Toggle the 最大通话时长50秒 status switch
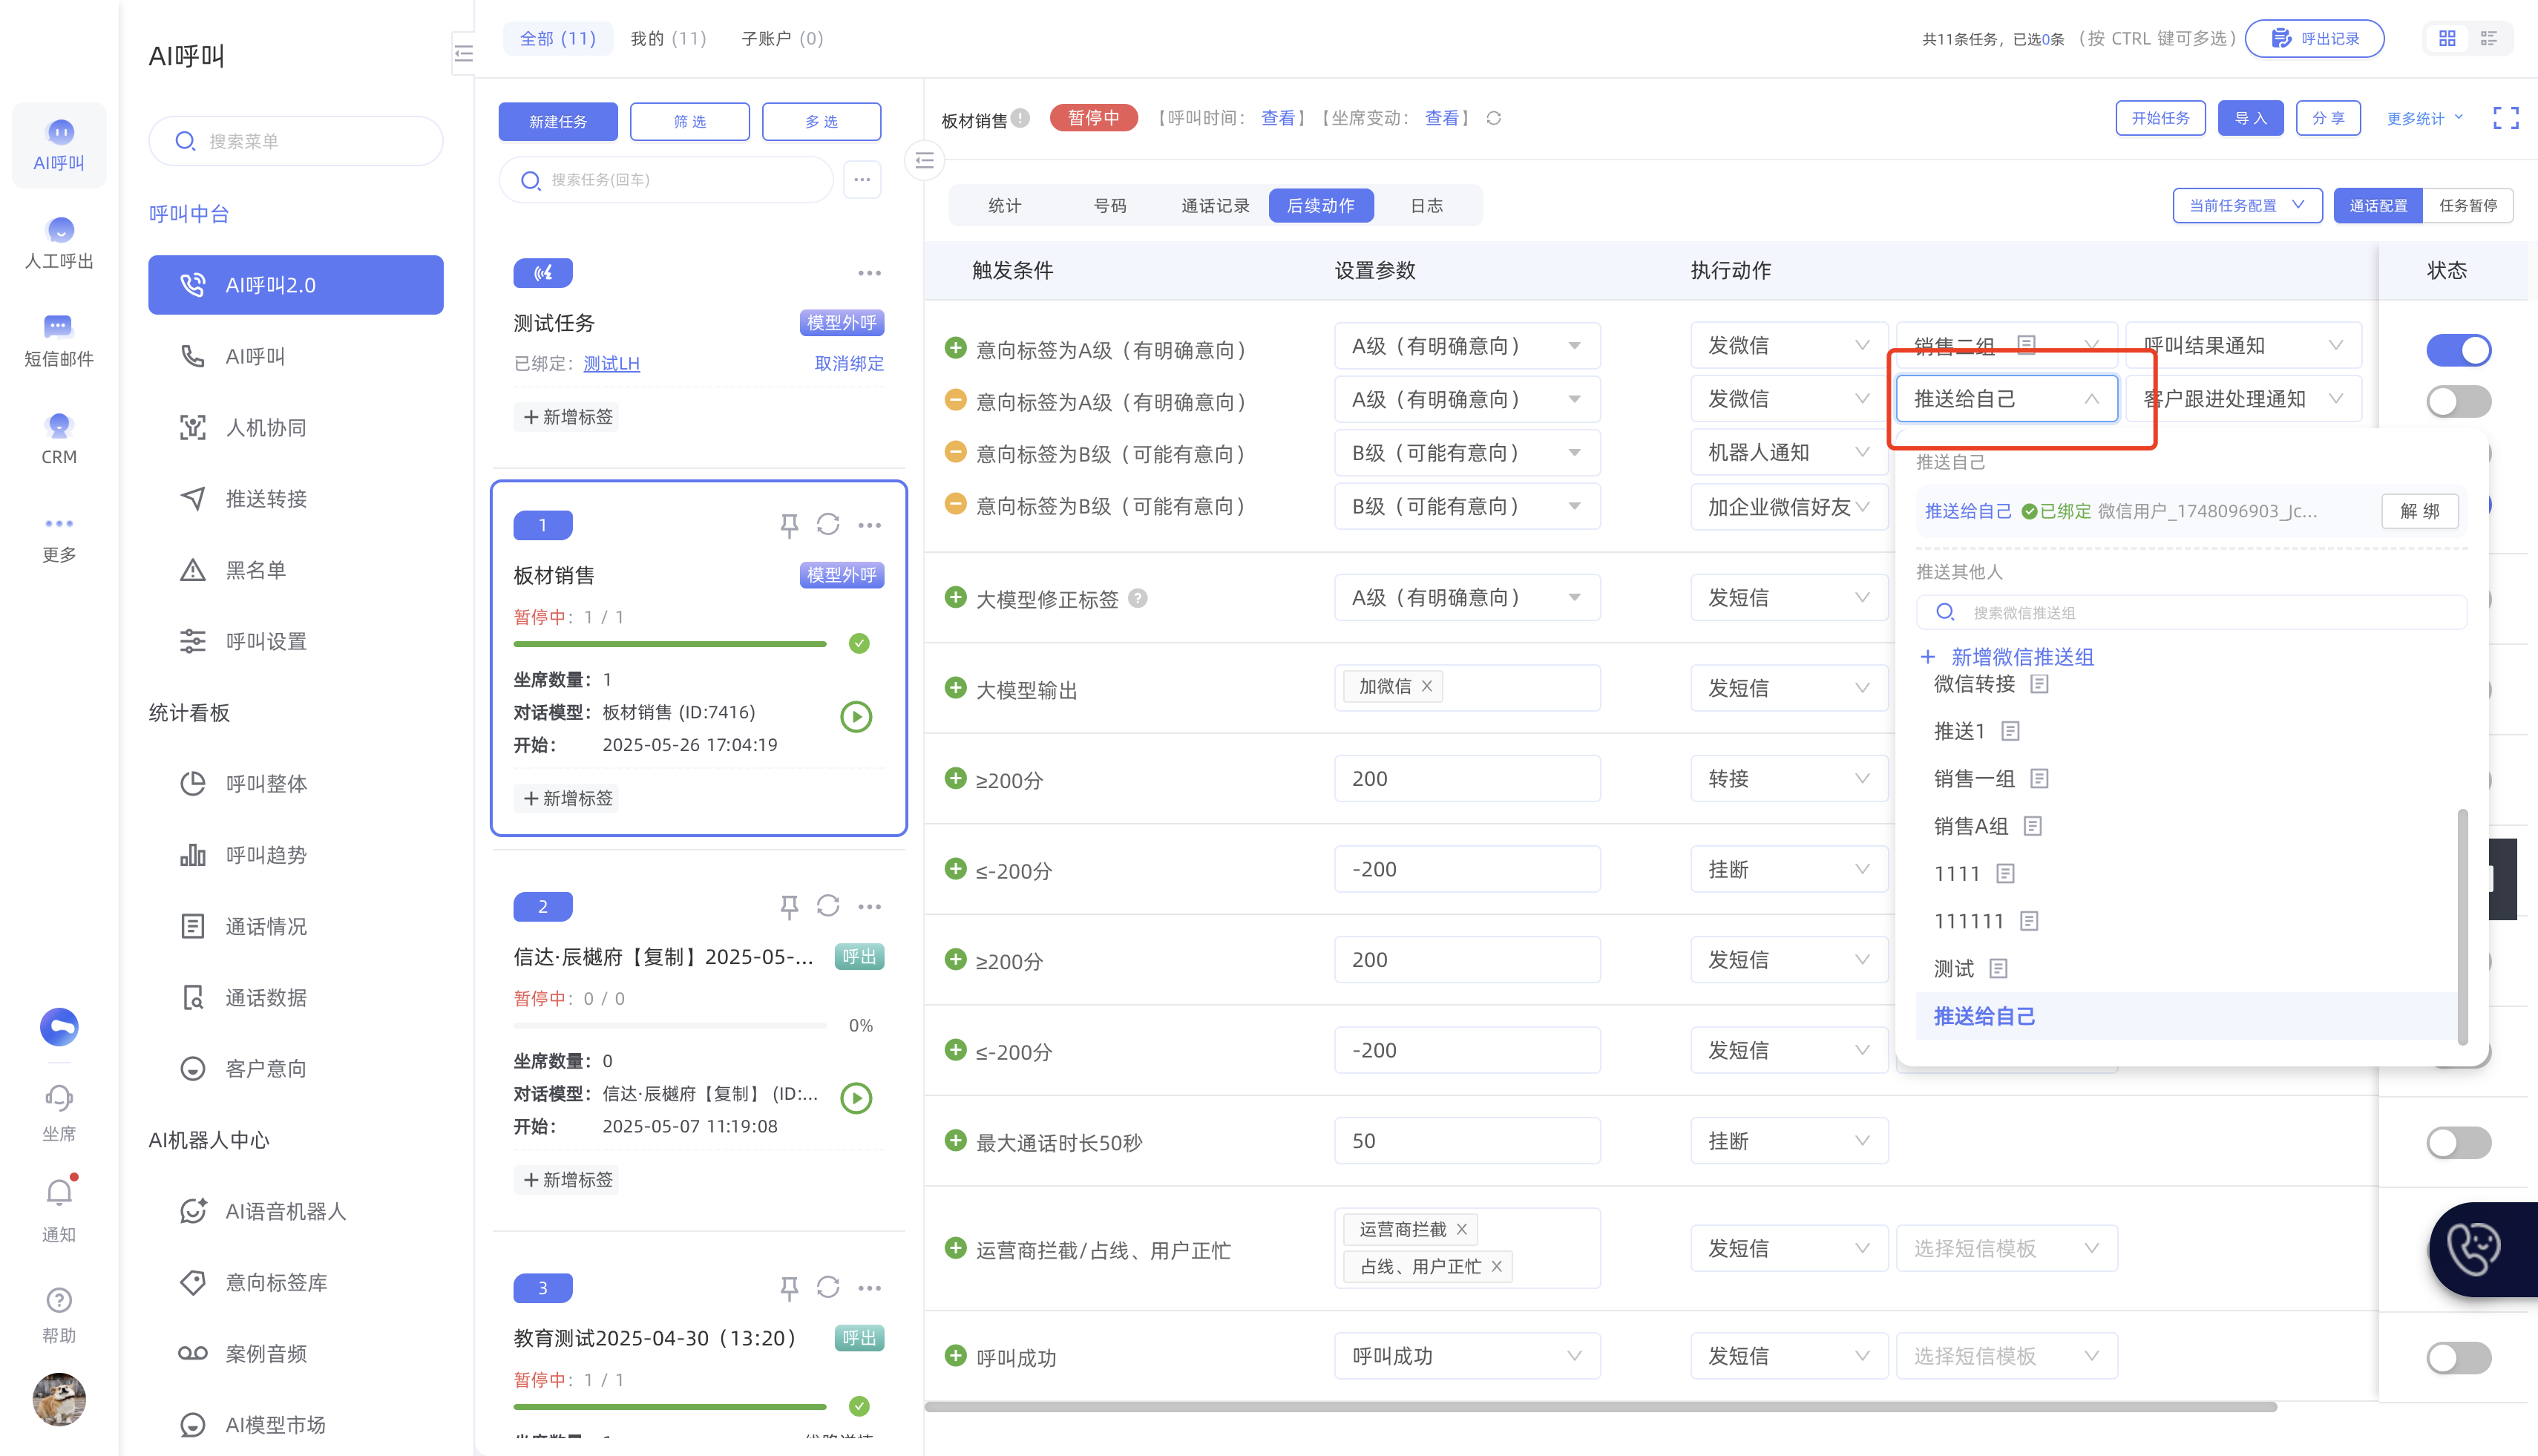 [x=2459, y=1142]
